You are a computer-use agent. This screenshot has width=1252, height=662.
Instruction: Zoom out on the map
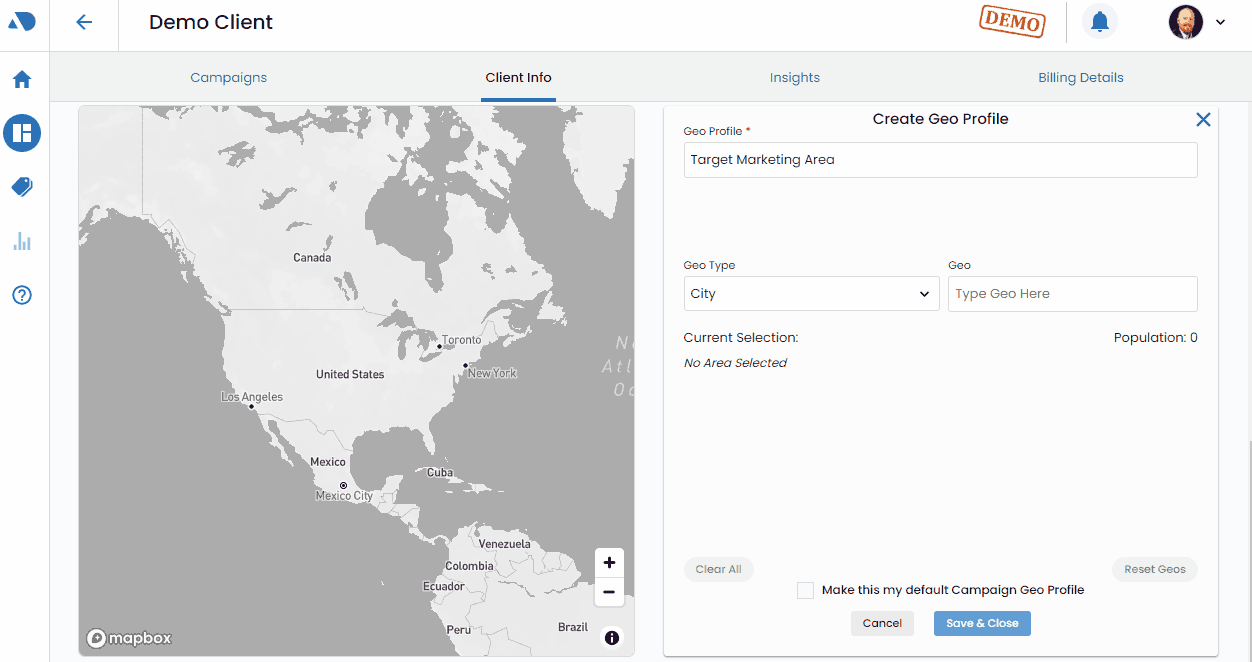609,592
